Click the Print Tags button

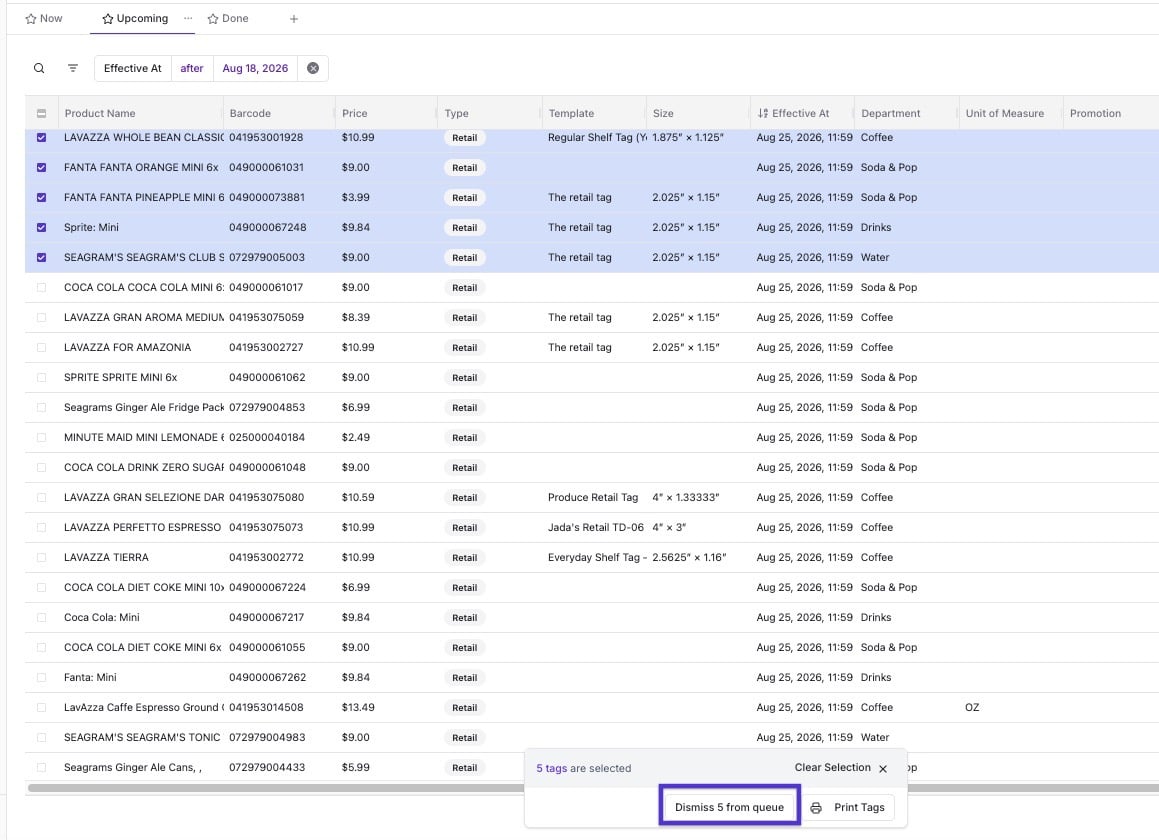point(849,807)
